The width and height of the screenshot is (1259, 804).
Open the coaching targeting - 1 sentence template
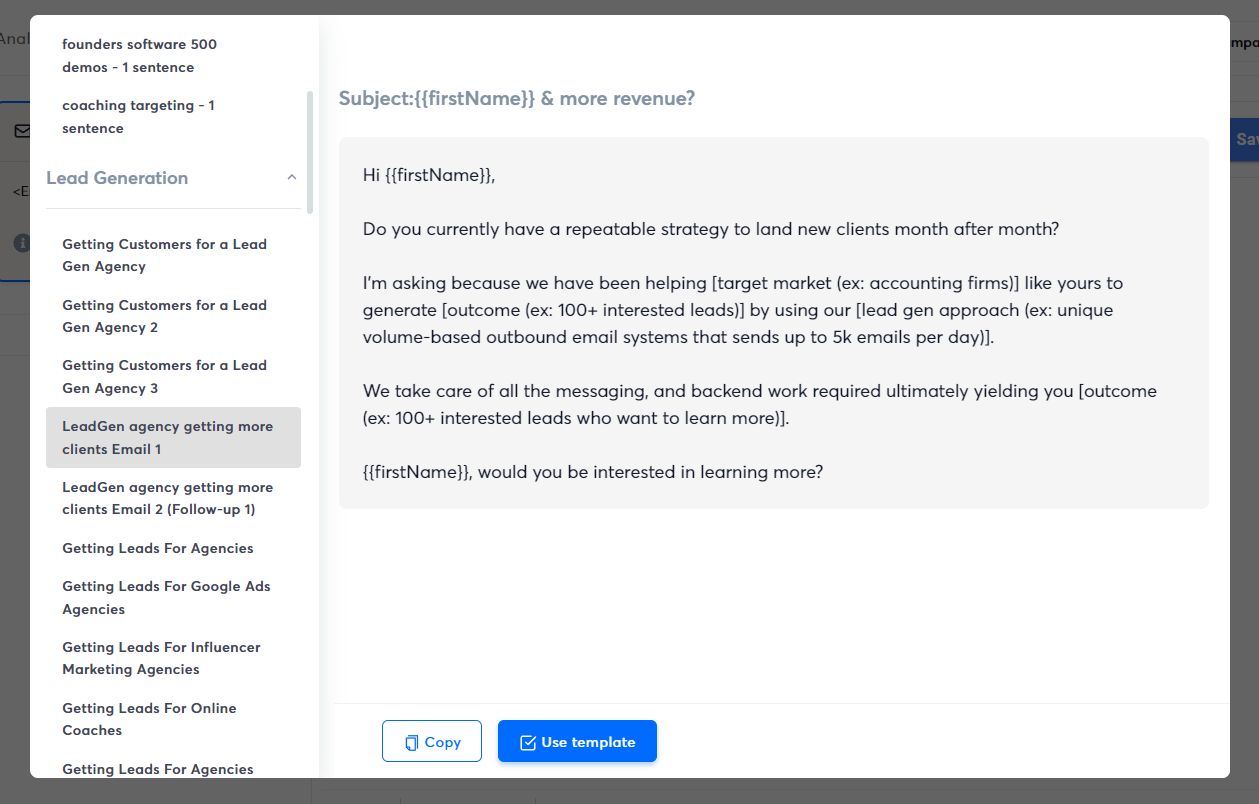[x=138, y=116]
